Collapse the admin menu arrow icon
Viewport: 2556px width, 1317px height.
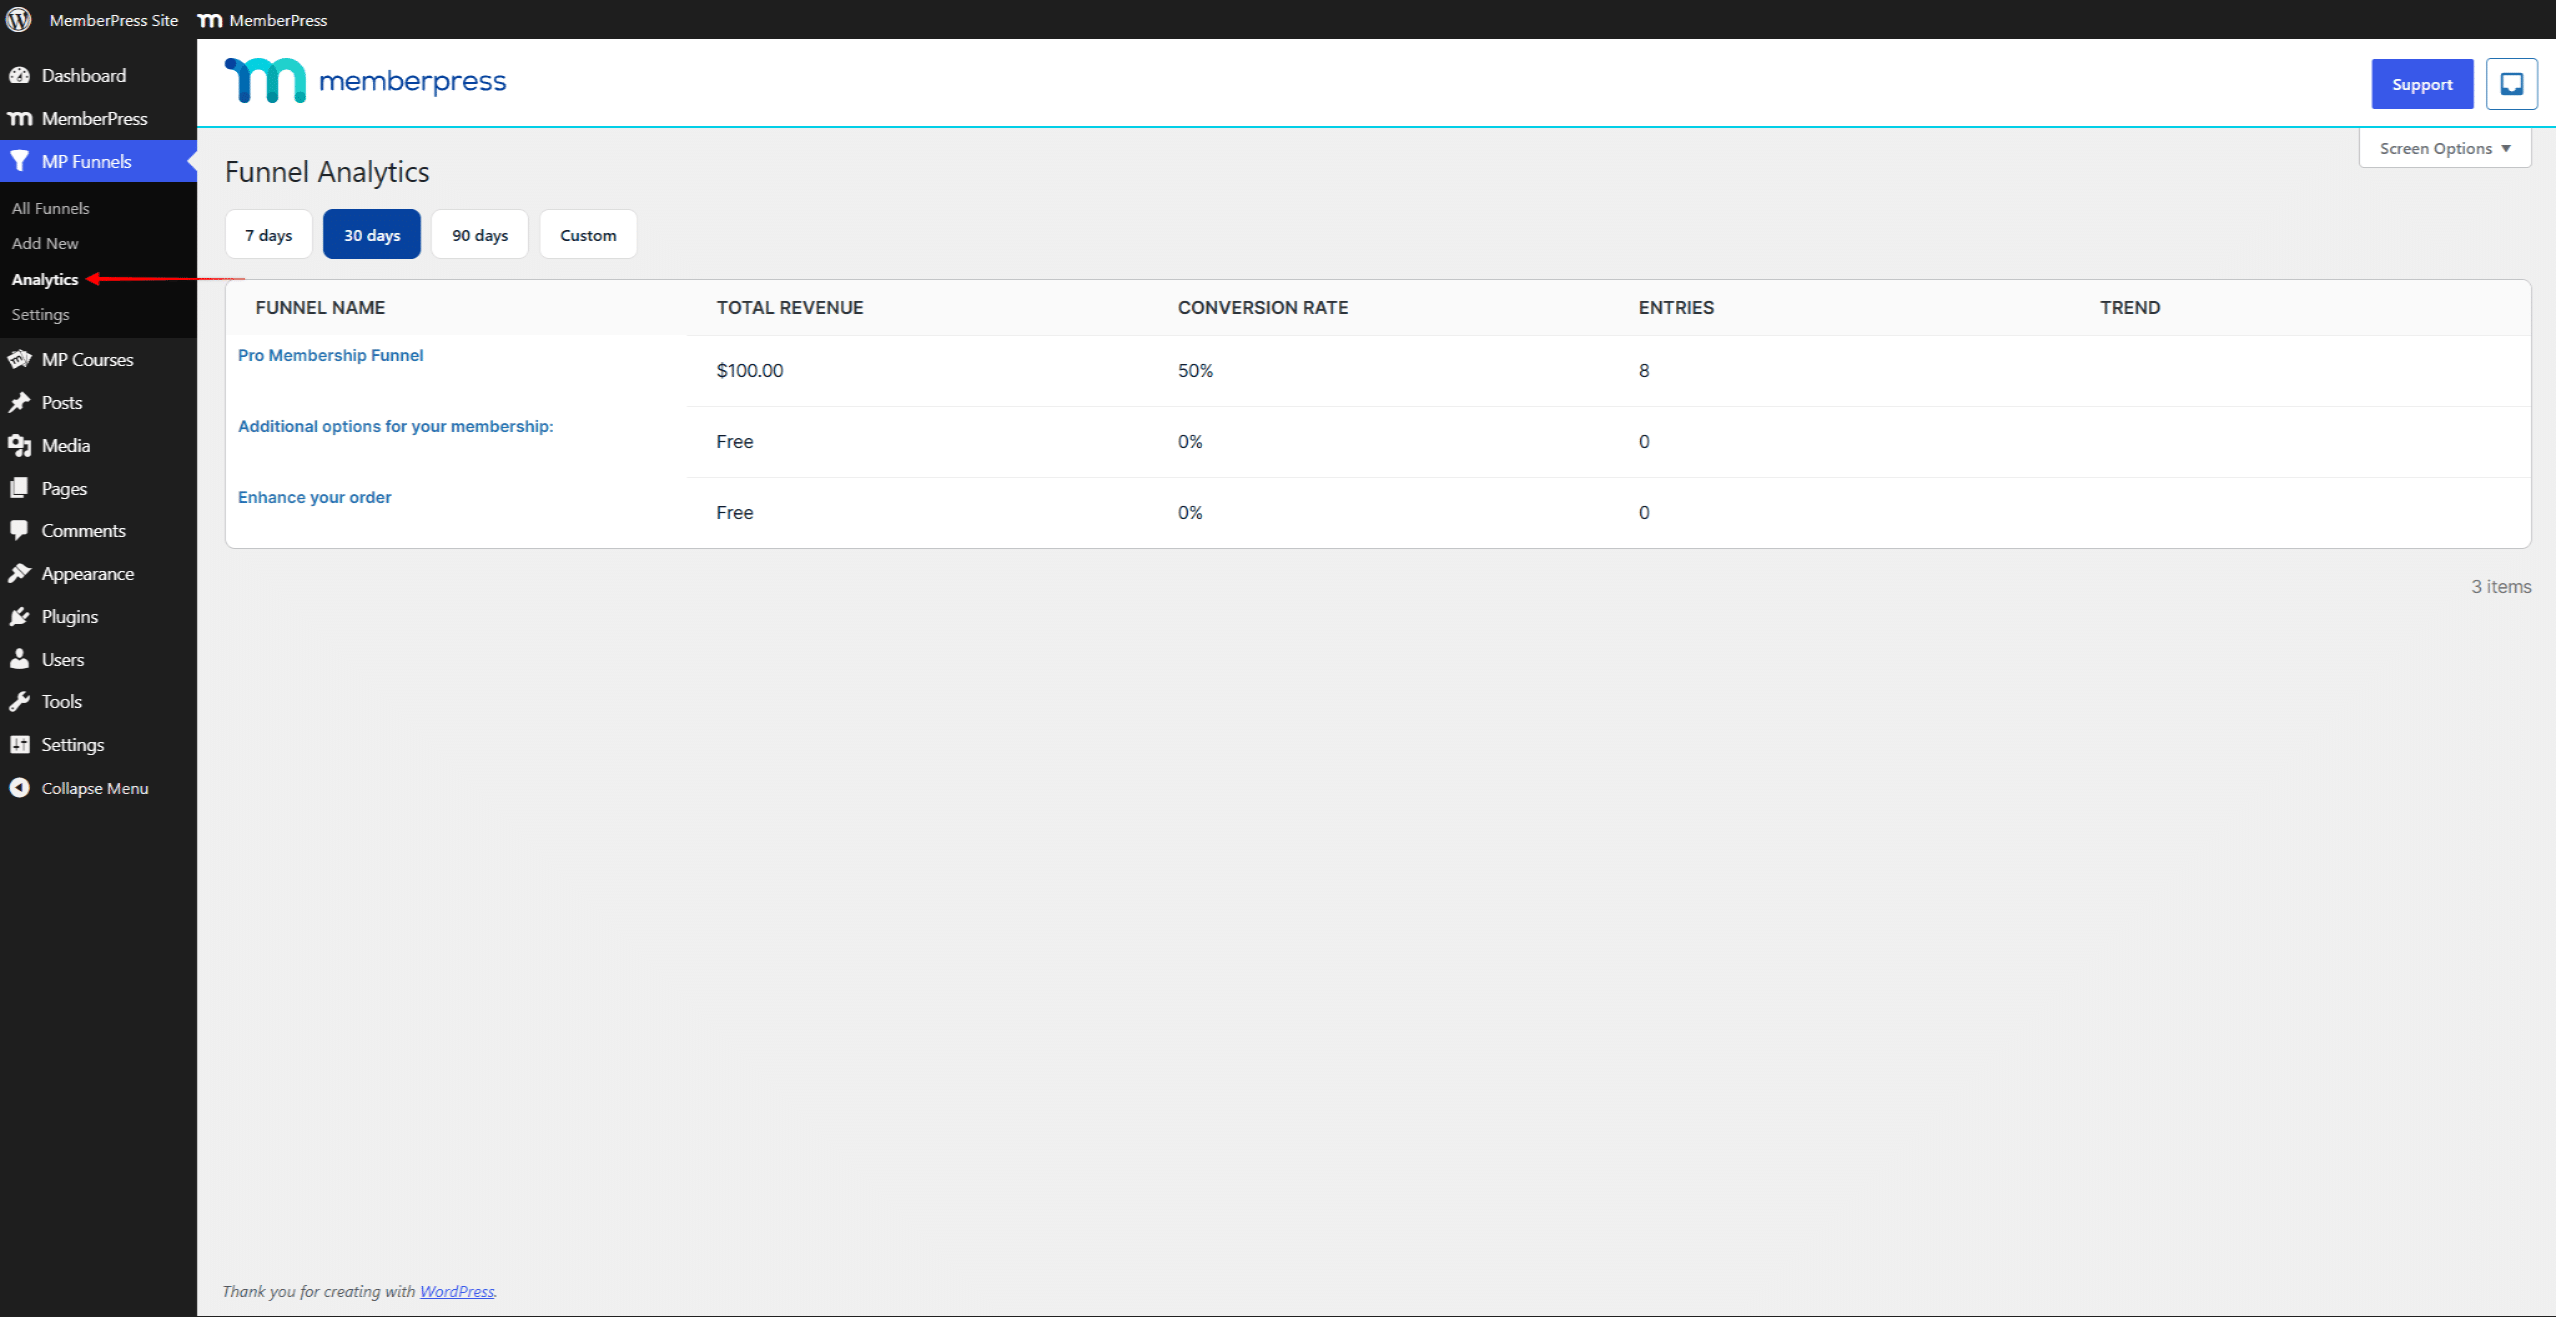19,788
